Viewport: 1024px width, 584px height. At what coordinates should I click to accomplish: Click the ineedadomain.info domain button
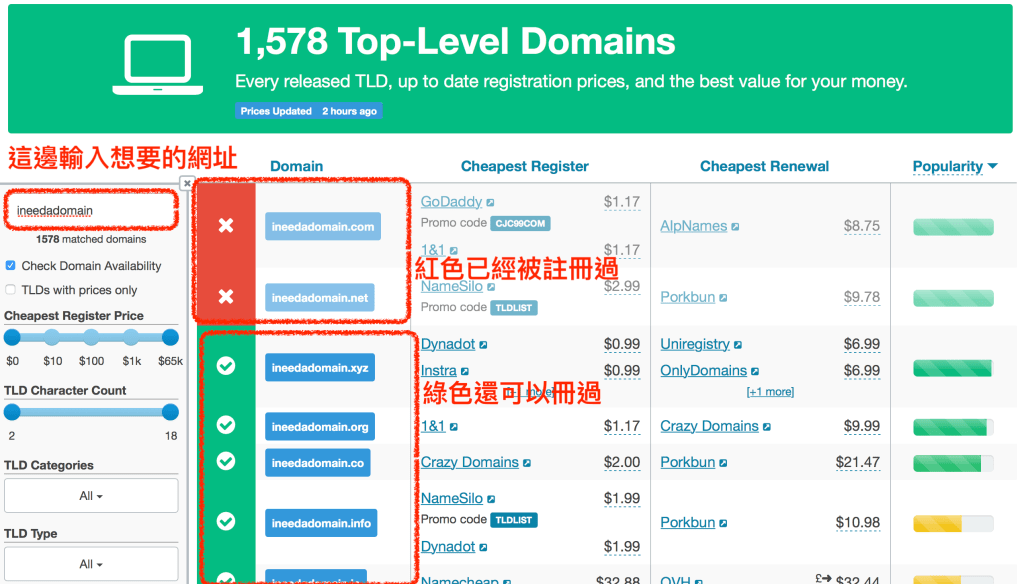click(321, 523)
